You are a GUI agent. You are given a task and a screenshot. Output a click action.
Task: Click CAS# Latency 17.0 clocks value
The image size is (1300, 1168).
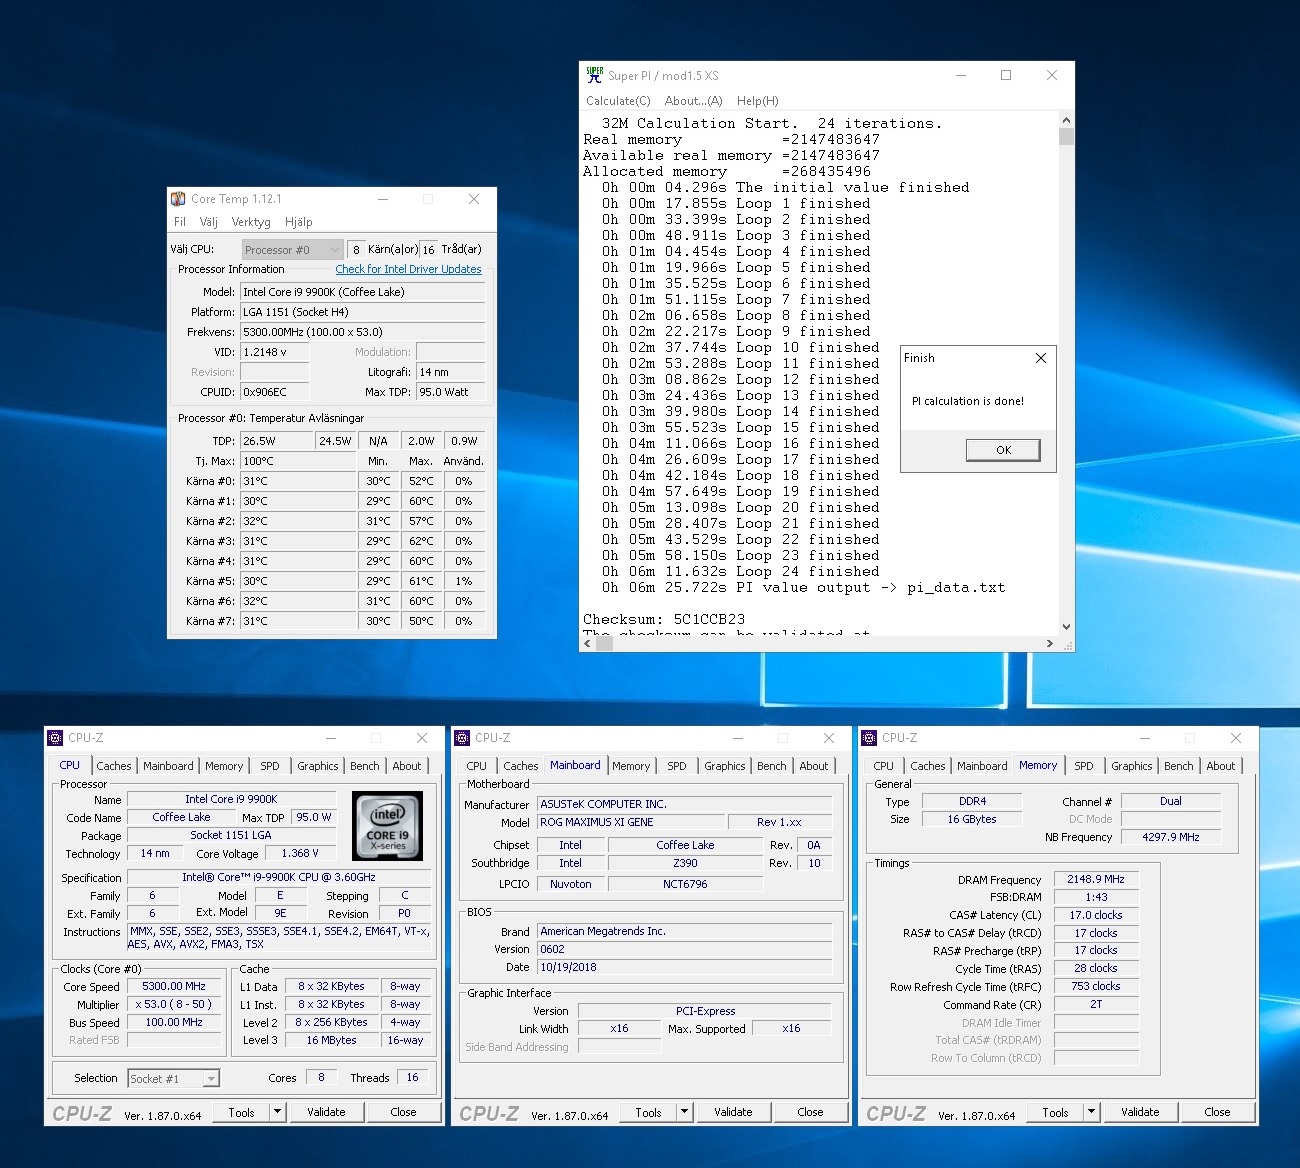click(1095, 915)
